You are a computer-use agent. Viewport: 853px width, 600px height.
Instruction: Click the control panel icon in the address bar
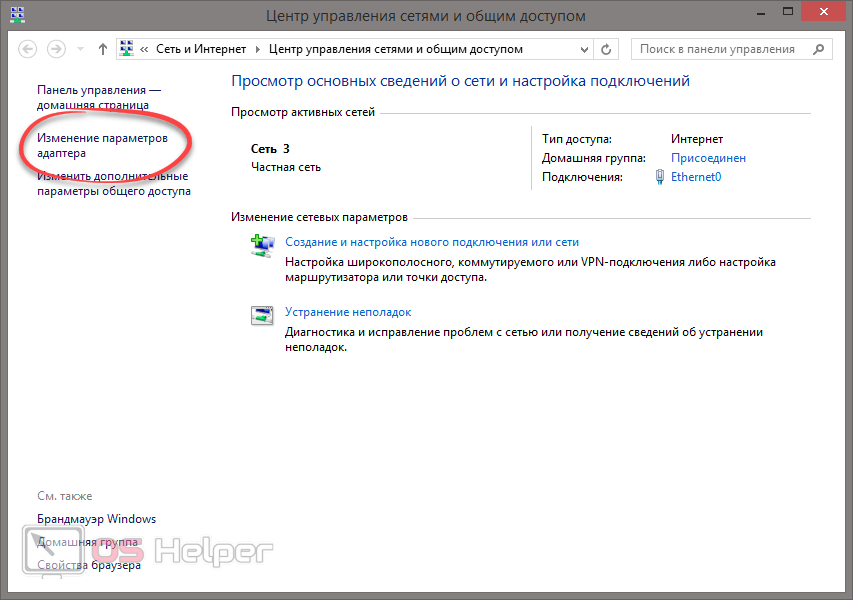click(x=127, y=49)
